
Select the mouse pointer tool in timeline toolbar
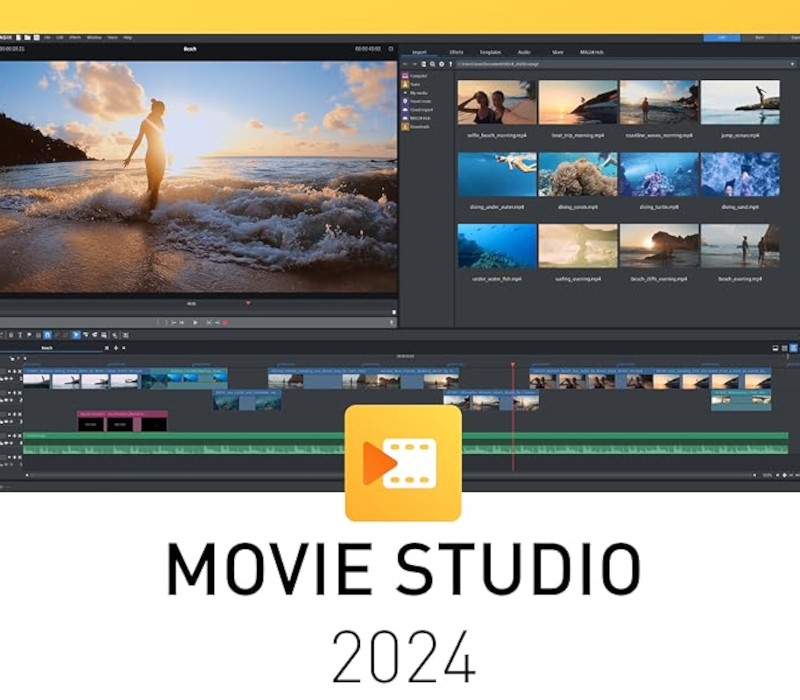click(x=76, y=335)
